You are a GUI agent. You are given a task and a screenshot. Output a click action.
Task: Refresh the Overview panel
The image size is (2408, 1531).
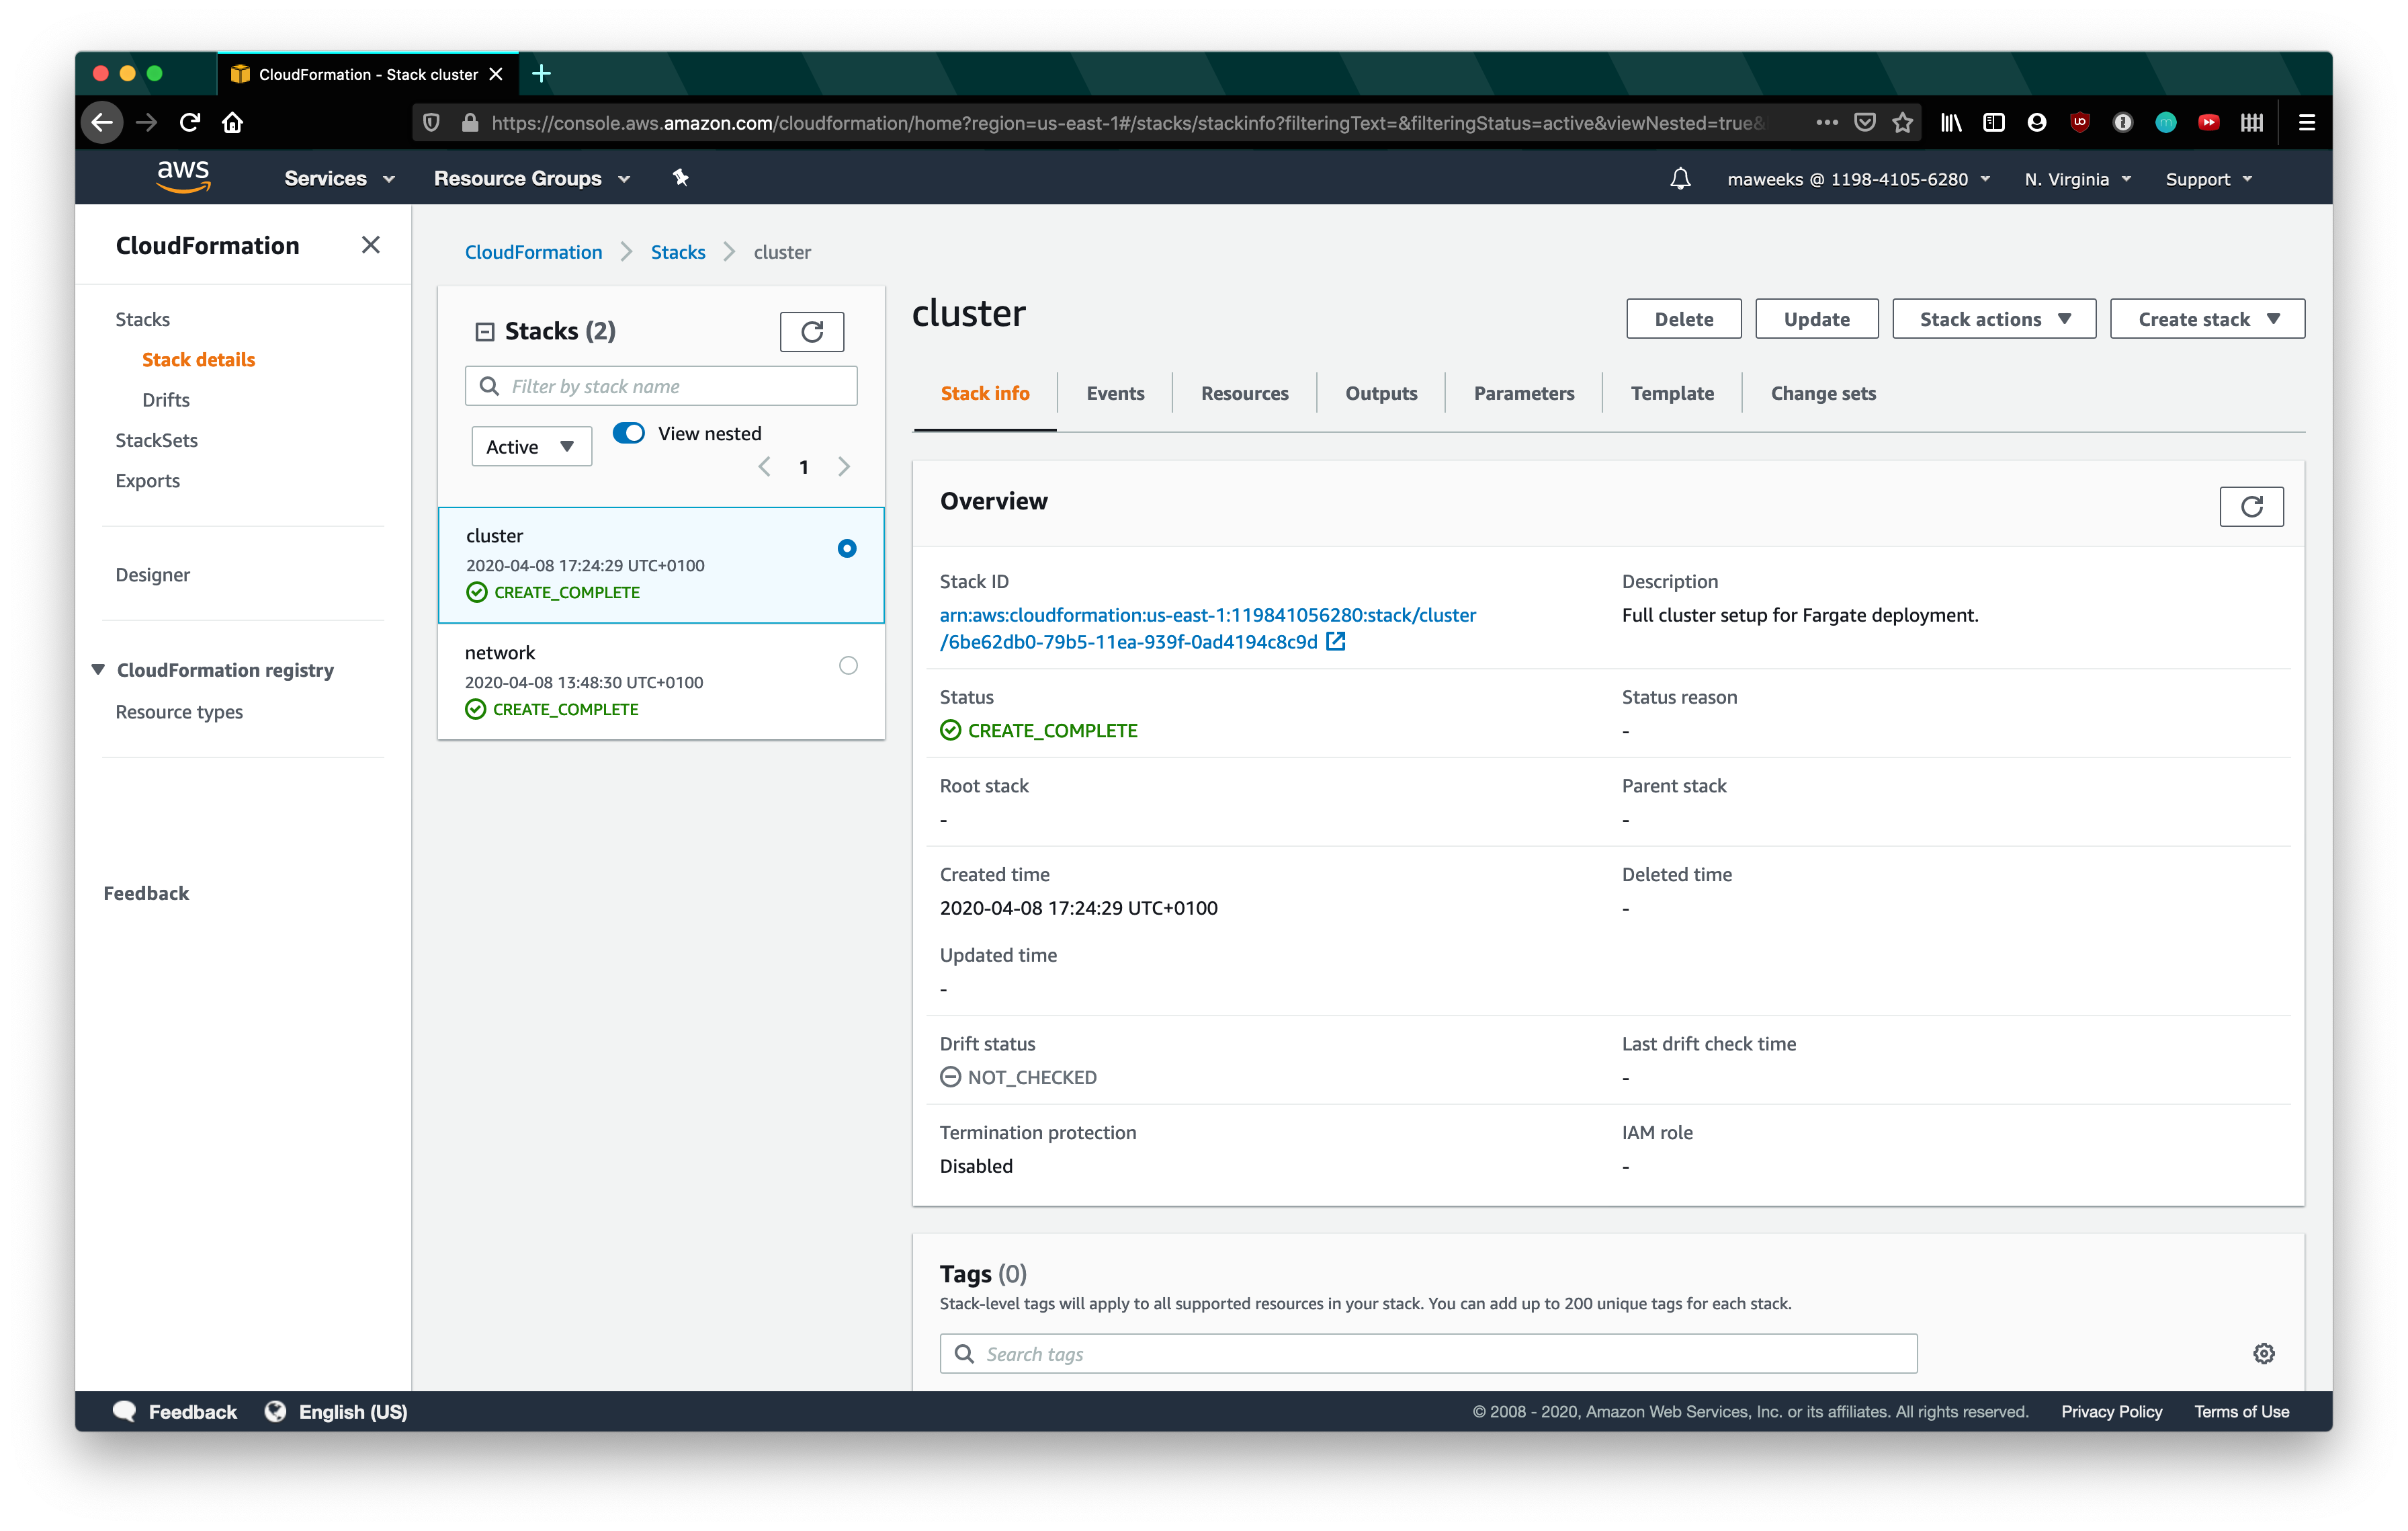(2251, 507)
